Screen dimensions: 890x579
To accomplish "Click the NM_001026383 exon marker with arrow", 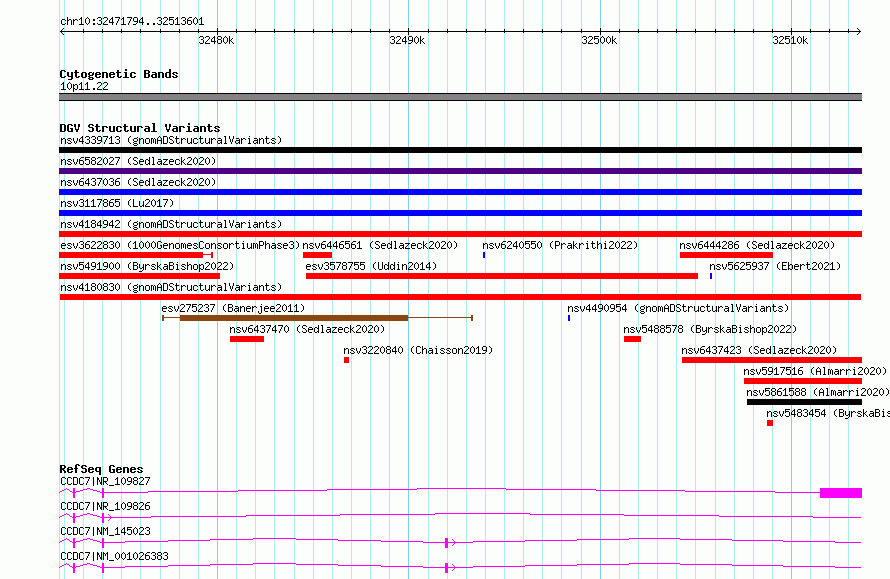I will [x=447, y=568].
